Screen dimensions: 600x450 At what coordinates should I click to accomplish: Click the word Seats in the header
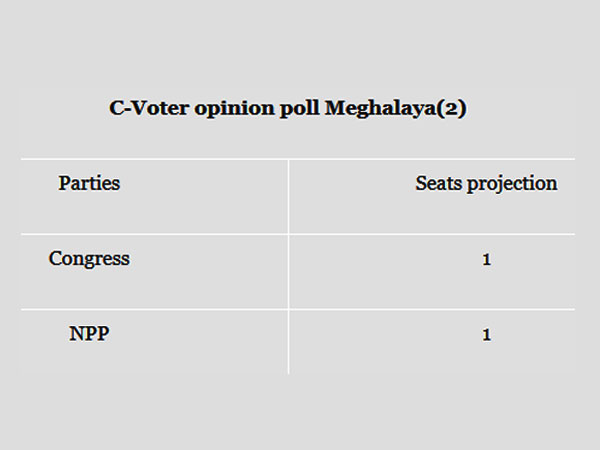point(438,183)
